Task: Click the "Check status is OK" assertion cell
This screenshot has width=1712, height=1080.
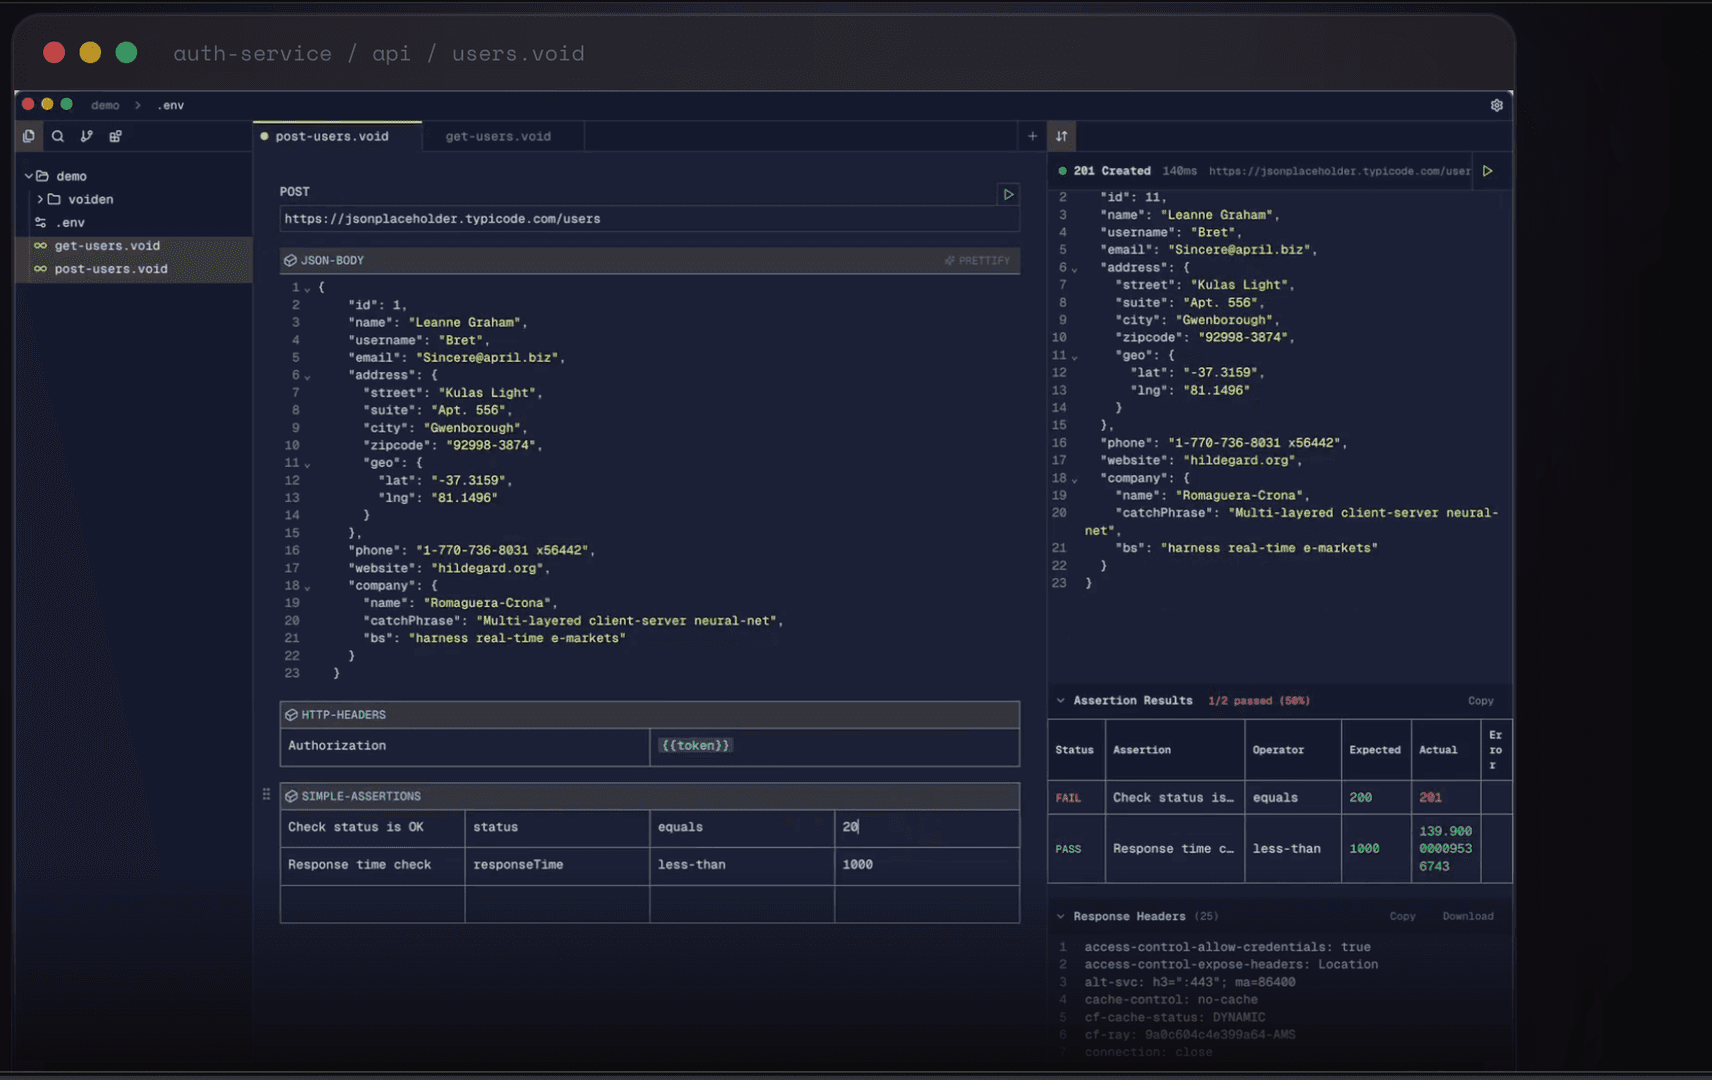Action: [x=372, y=827]
